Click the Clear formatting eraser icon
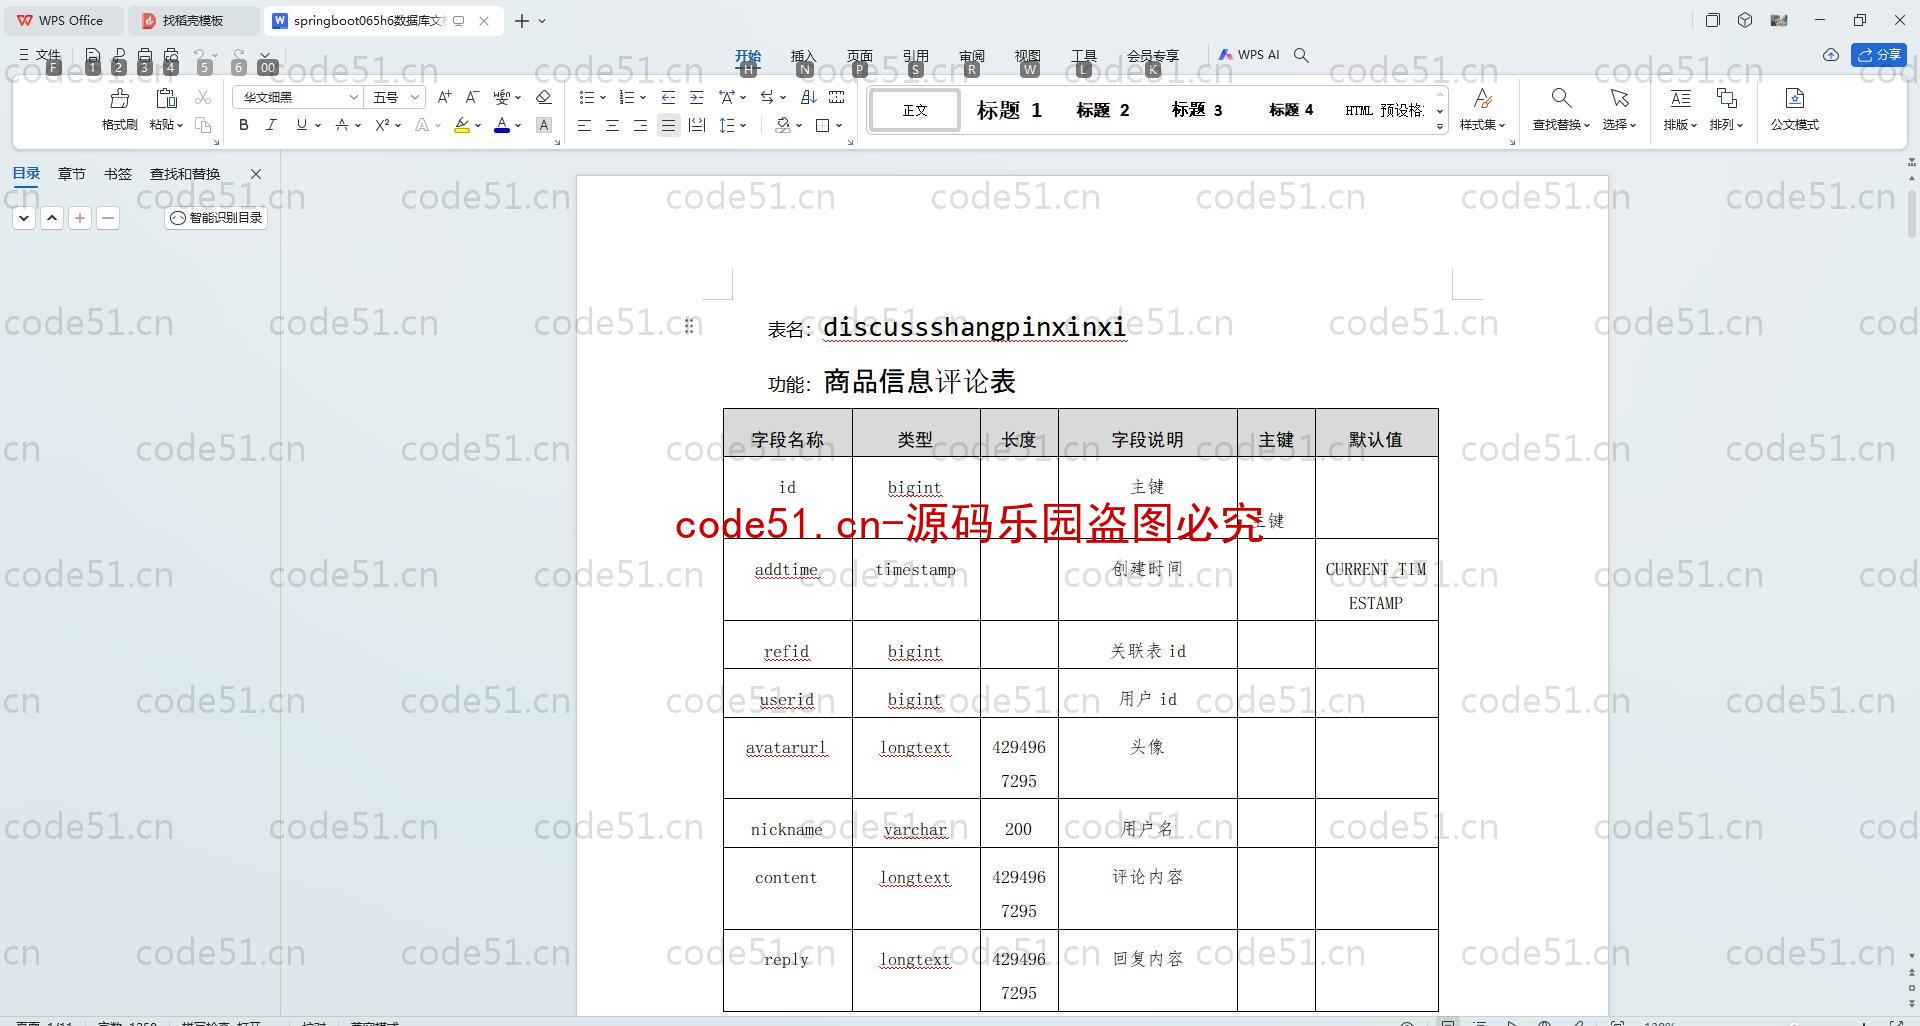 point(544,97)
